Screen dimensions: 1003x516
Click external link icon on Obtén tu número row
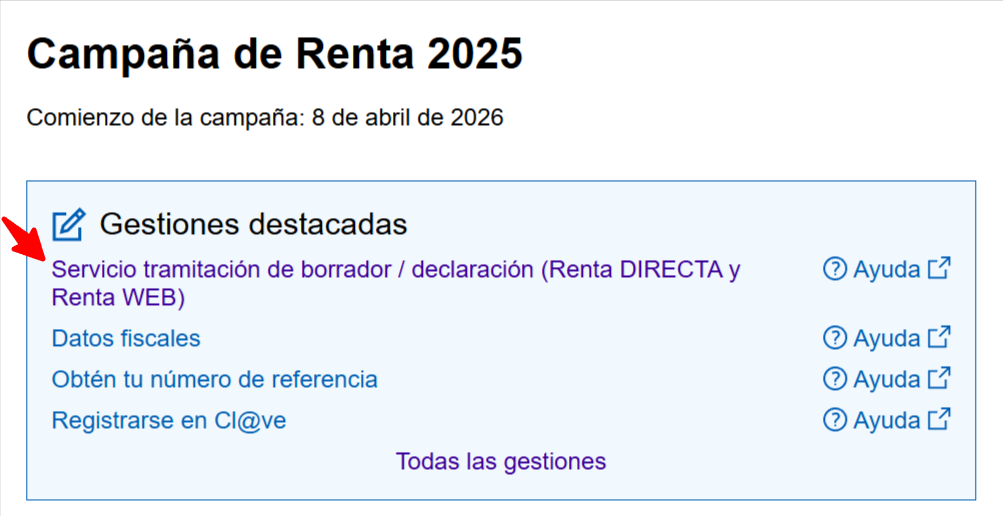(x=939, y=379)
